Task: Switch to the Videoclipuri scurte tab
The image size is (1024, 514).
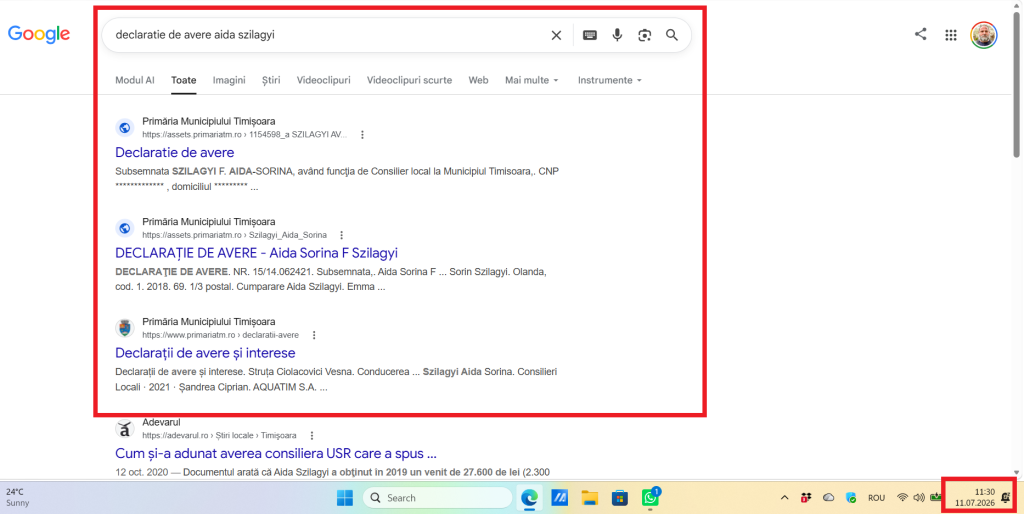Action: tap(409, 80)
